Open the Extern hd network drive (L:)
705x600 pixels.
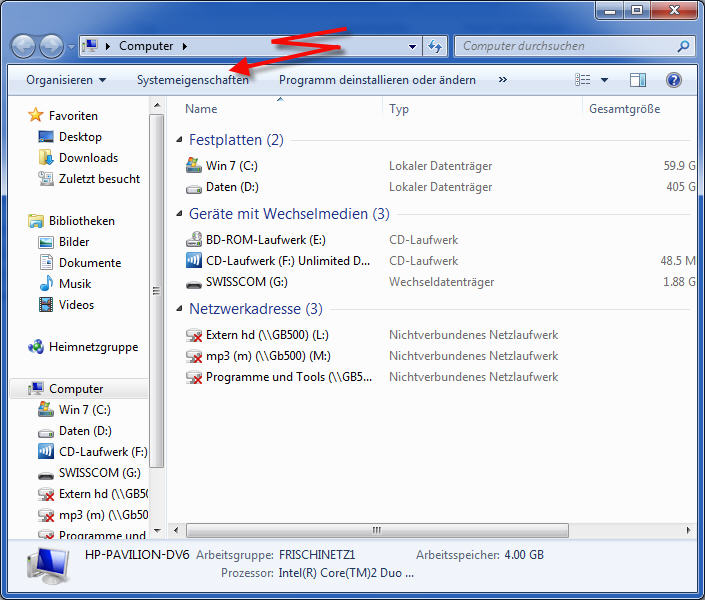[x=267, y=335]
